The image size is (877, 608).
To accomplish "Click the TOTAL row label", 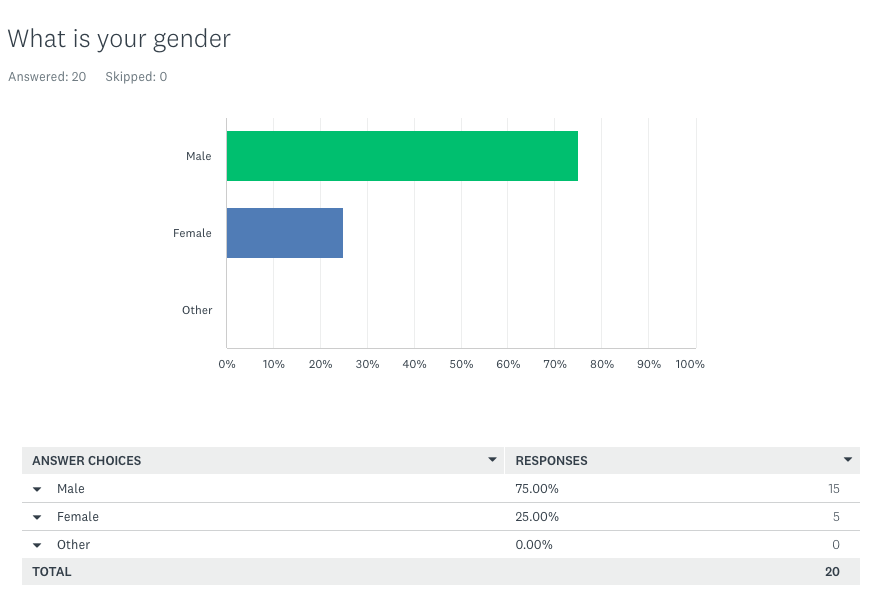I will [x=52, y=572].
